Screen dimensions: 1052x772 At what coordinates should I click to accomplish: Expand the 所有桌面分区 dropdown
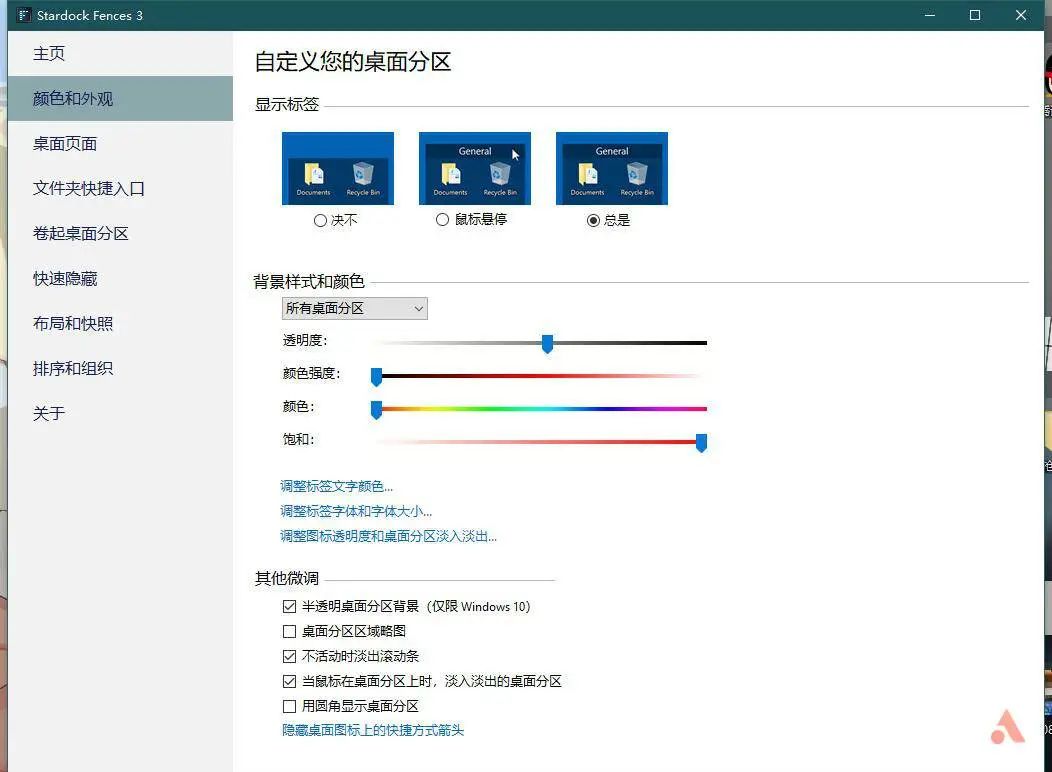[354, 309]
